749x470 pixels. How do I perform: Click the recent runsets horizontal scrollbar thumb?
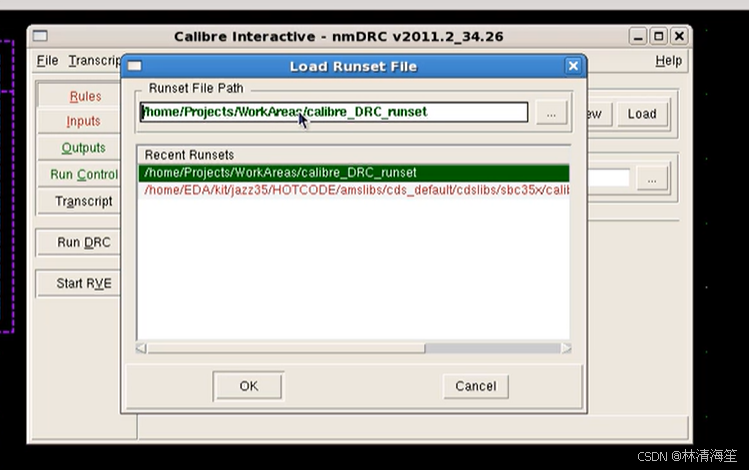pos(286,348)
